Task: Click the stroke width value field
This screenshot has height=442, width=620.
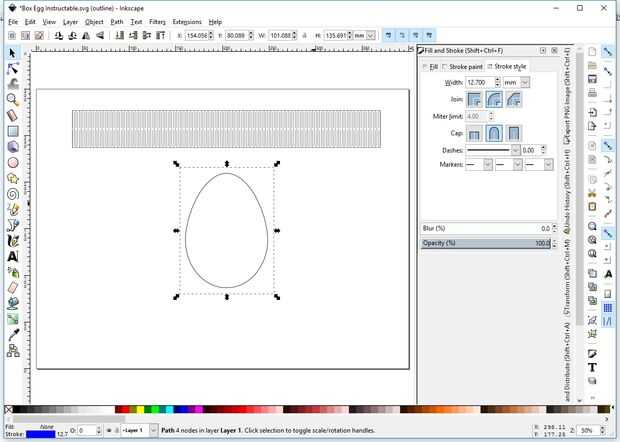Action: click(x=480, y=83)
